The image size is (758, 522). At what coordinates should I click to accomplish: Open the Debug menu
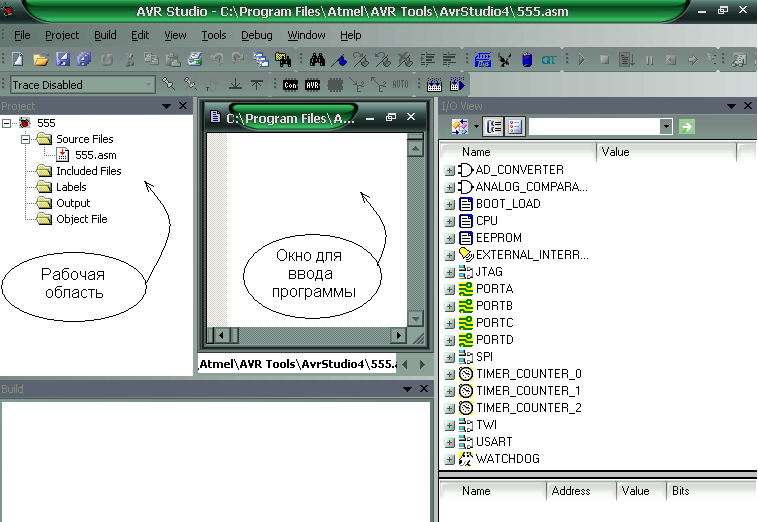pyautogui.click(x=257, y=35)
